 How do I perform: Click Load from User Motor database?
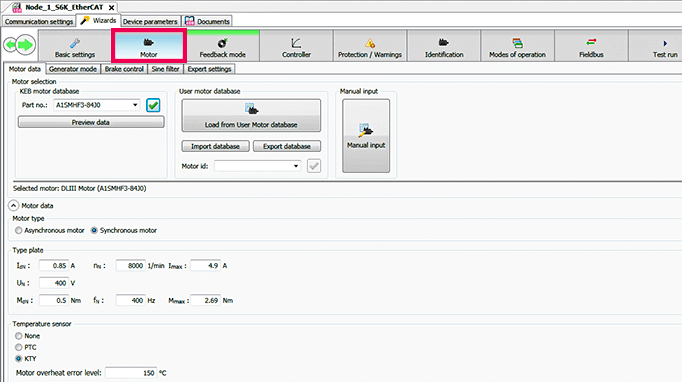251,115
